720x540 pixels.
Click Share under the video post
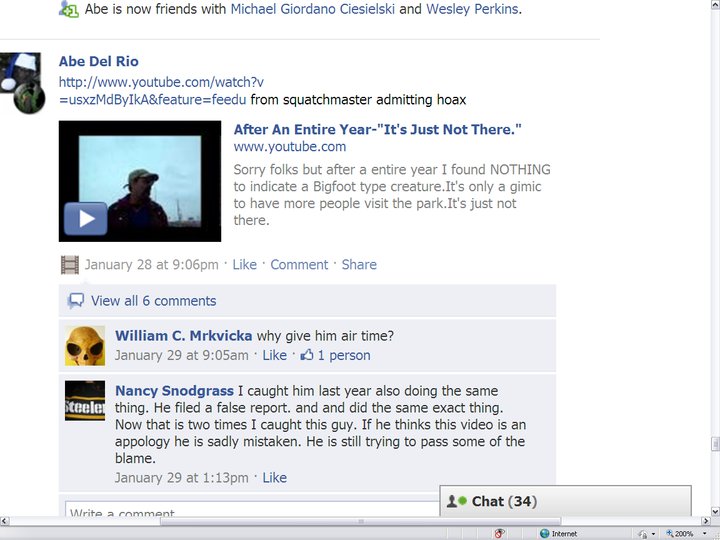(x=359, y=264)
